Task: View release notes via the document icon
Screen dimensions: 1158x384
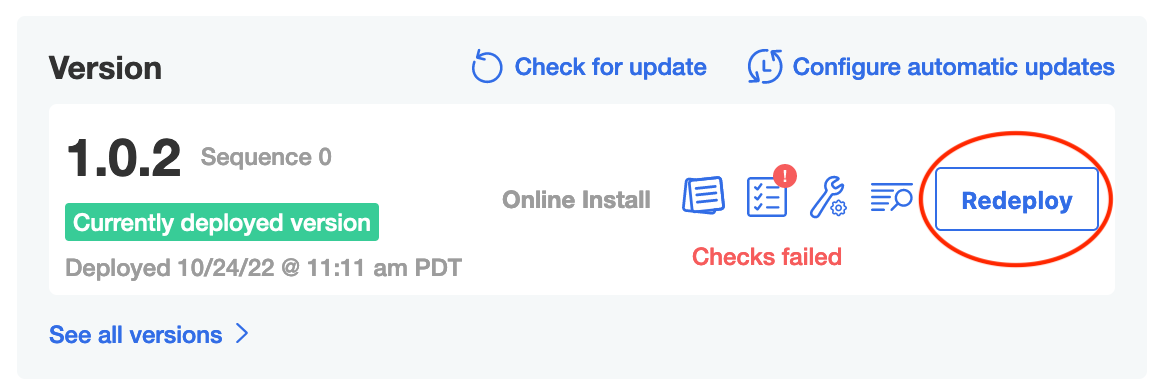Action: point(702,197)
